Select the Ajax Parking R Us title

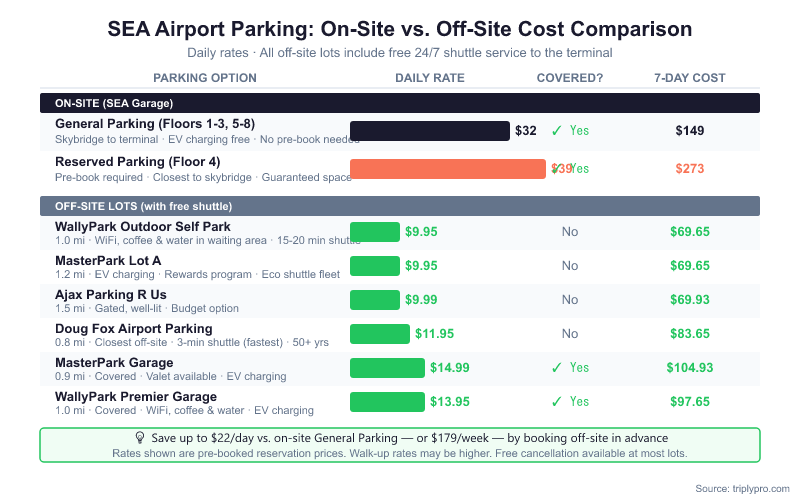click(110, 294)
